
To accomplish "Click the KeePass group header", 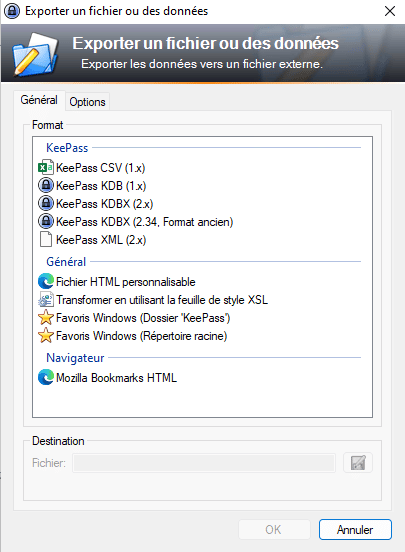I will [x=67, y=148].
